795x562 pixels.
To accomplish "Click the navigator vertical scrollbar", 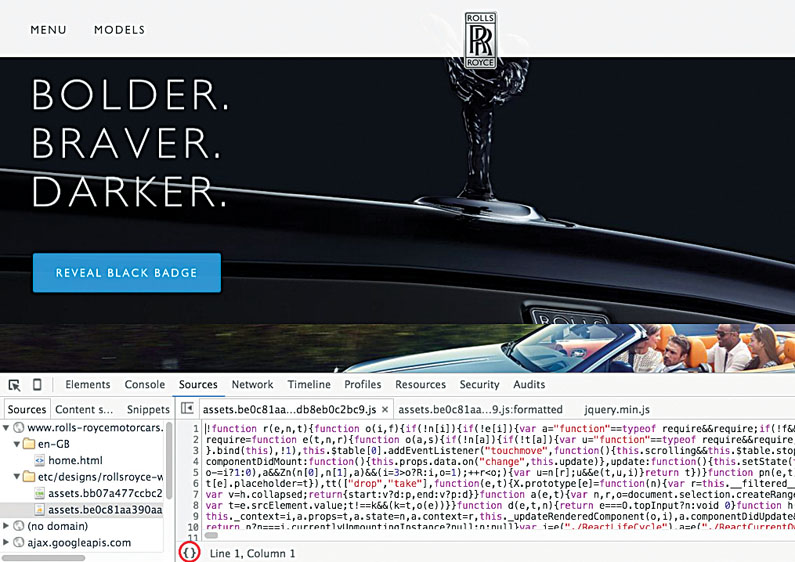I will [169, 460].
